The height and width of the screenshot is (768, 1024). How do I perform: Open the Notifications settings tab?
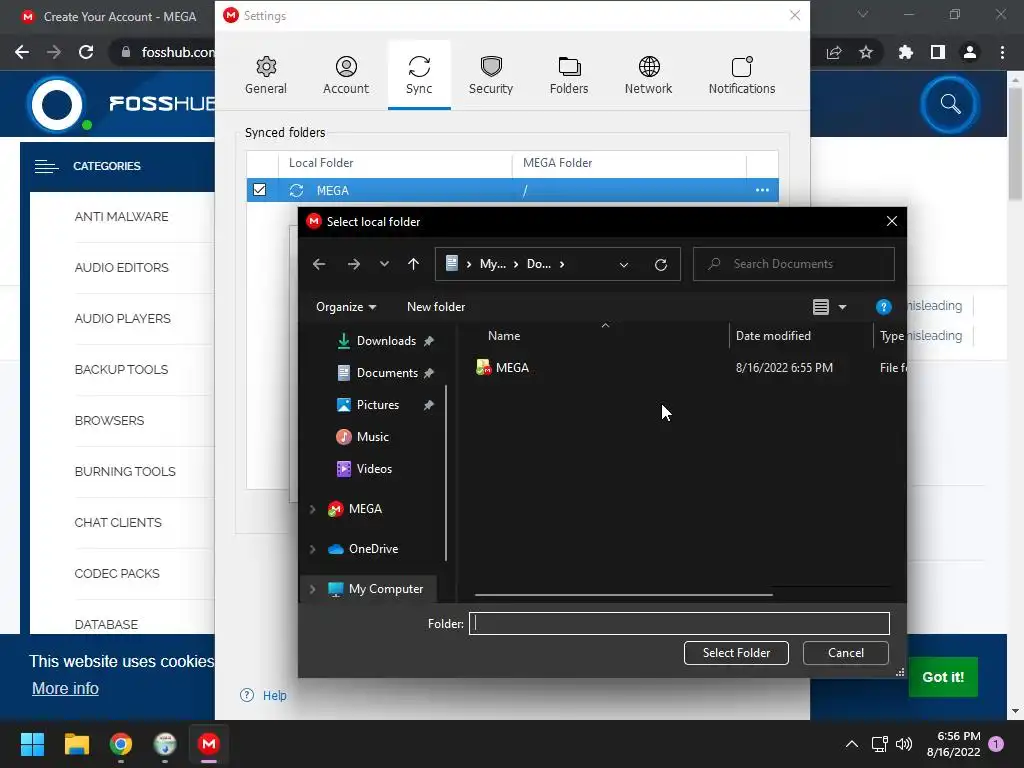pos(742,75)
